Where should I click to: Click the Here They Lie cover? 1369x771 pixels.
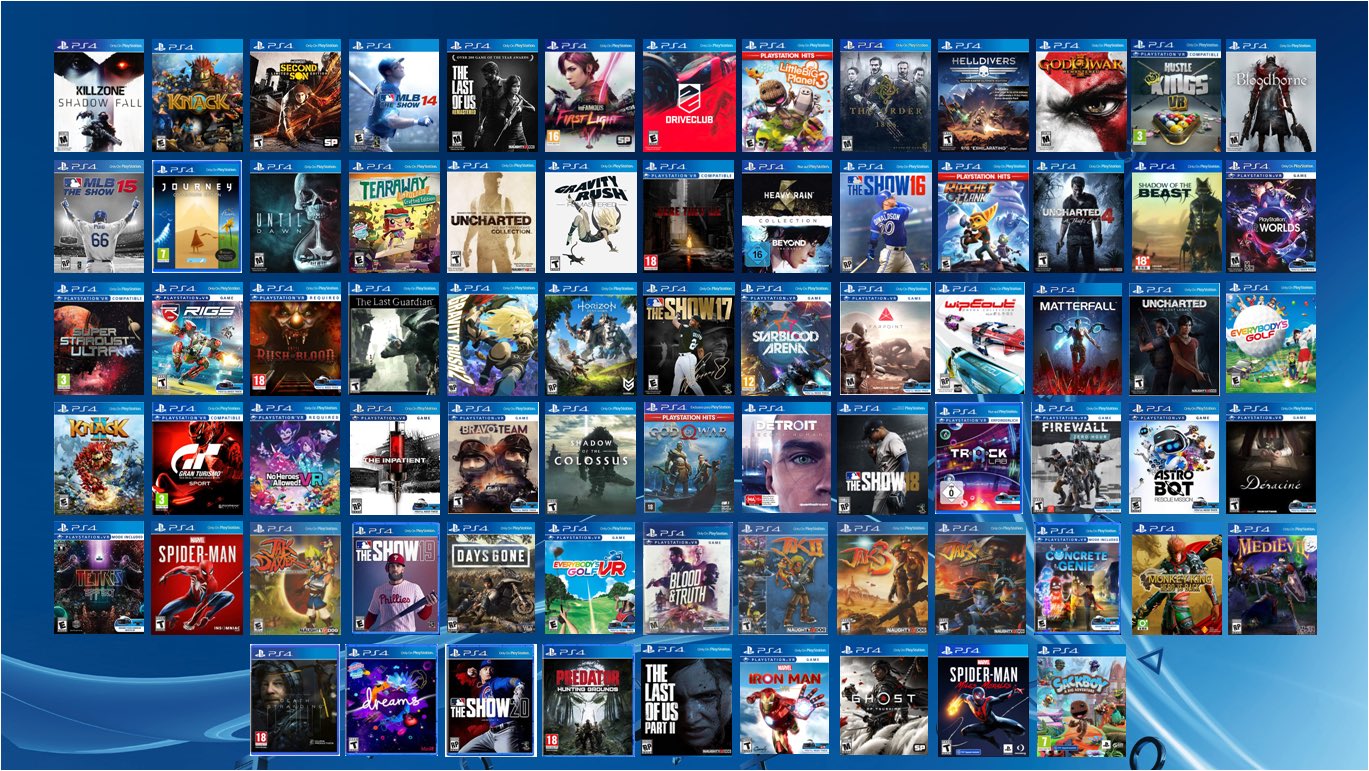tap(688, 216)
